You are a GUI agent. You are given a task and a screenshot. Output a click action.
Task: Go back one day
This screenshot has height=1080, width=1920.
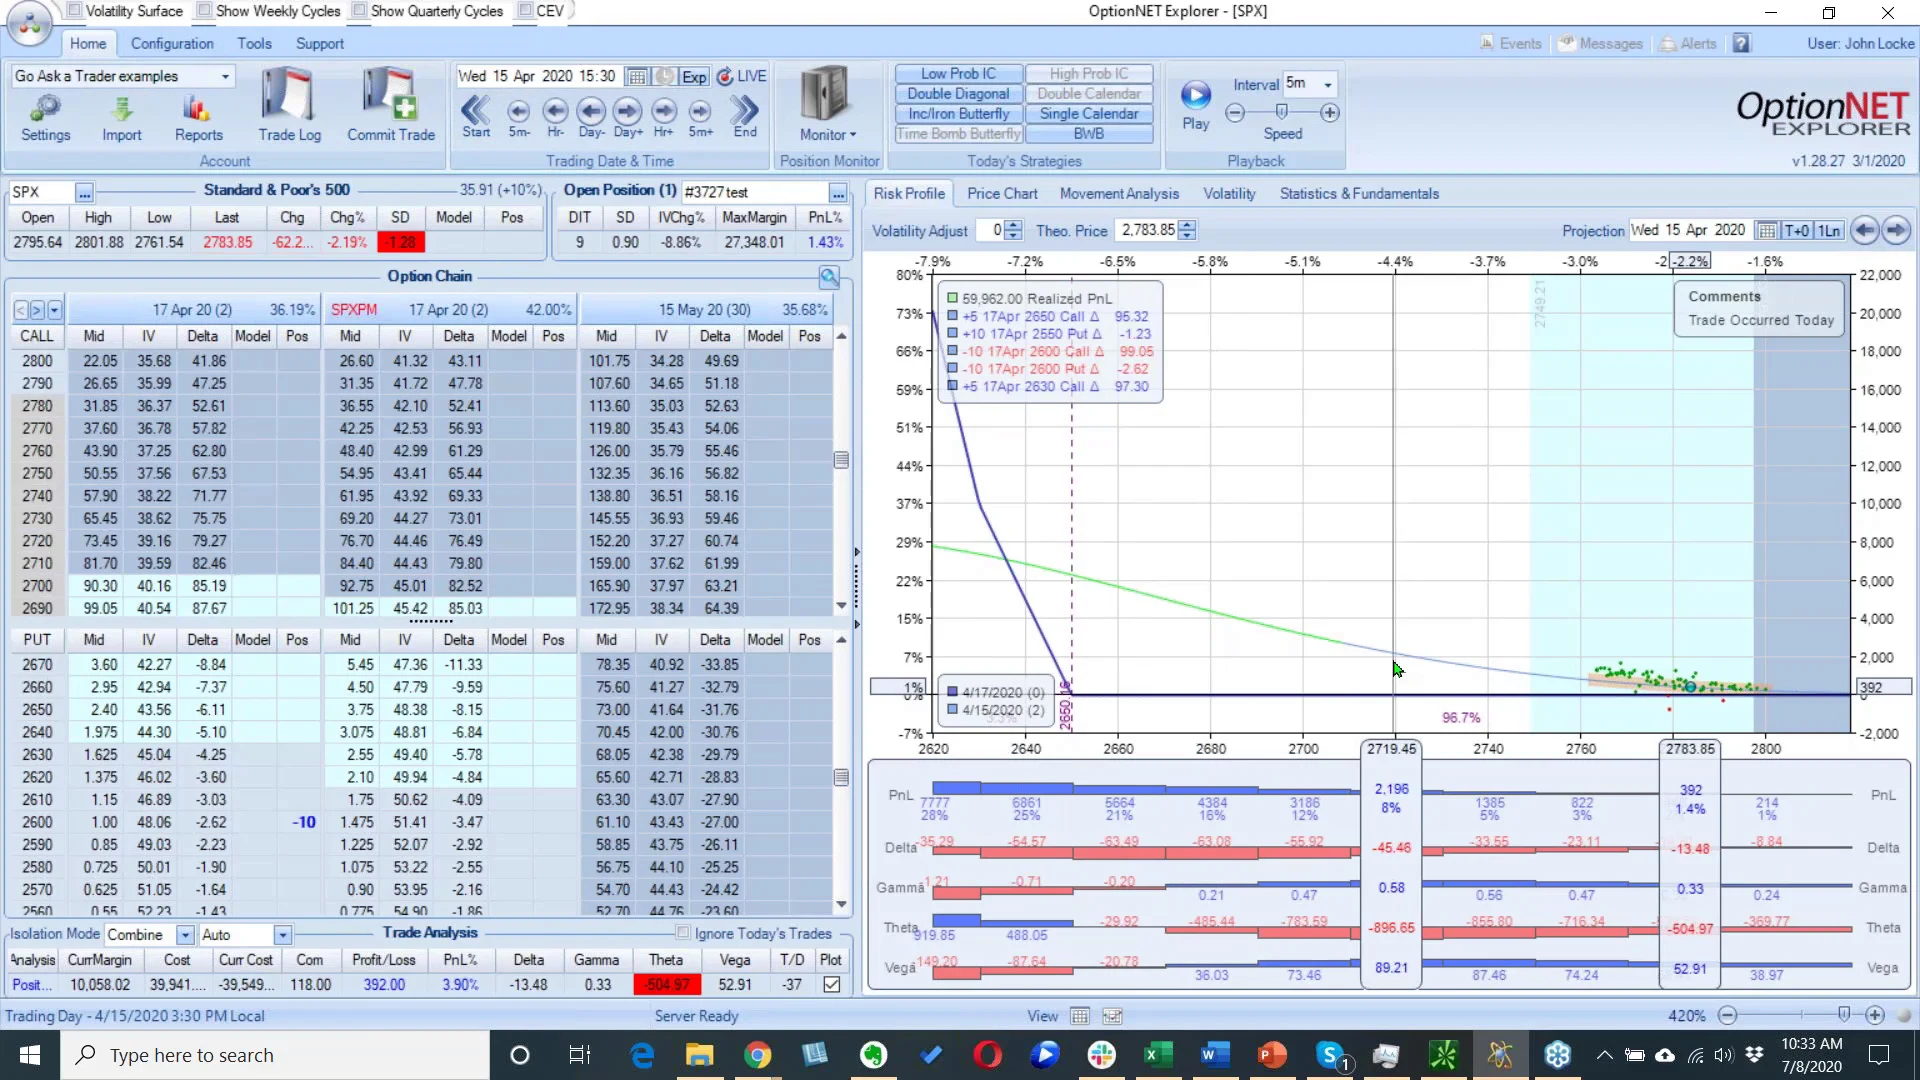tap(591, 116)
